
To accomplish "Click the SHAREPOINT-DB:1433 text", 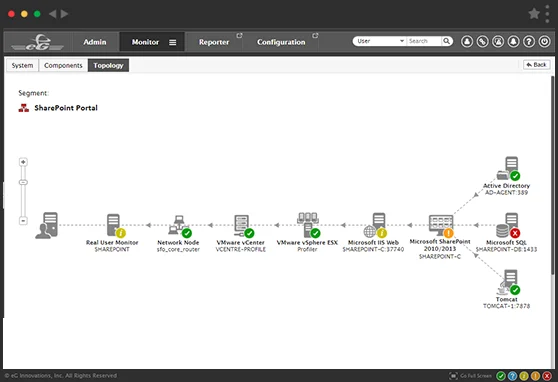I will [x=506, y=250].
